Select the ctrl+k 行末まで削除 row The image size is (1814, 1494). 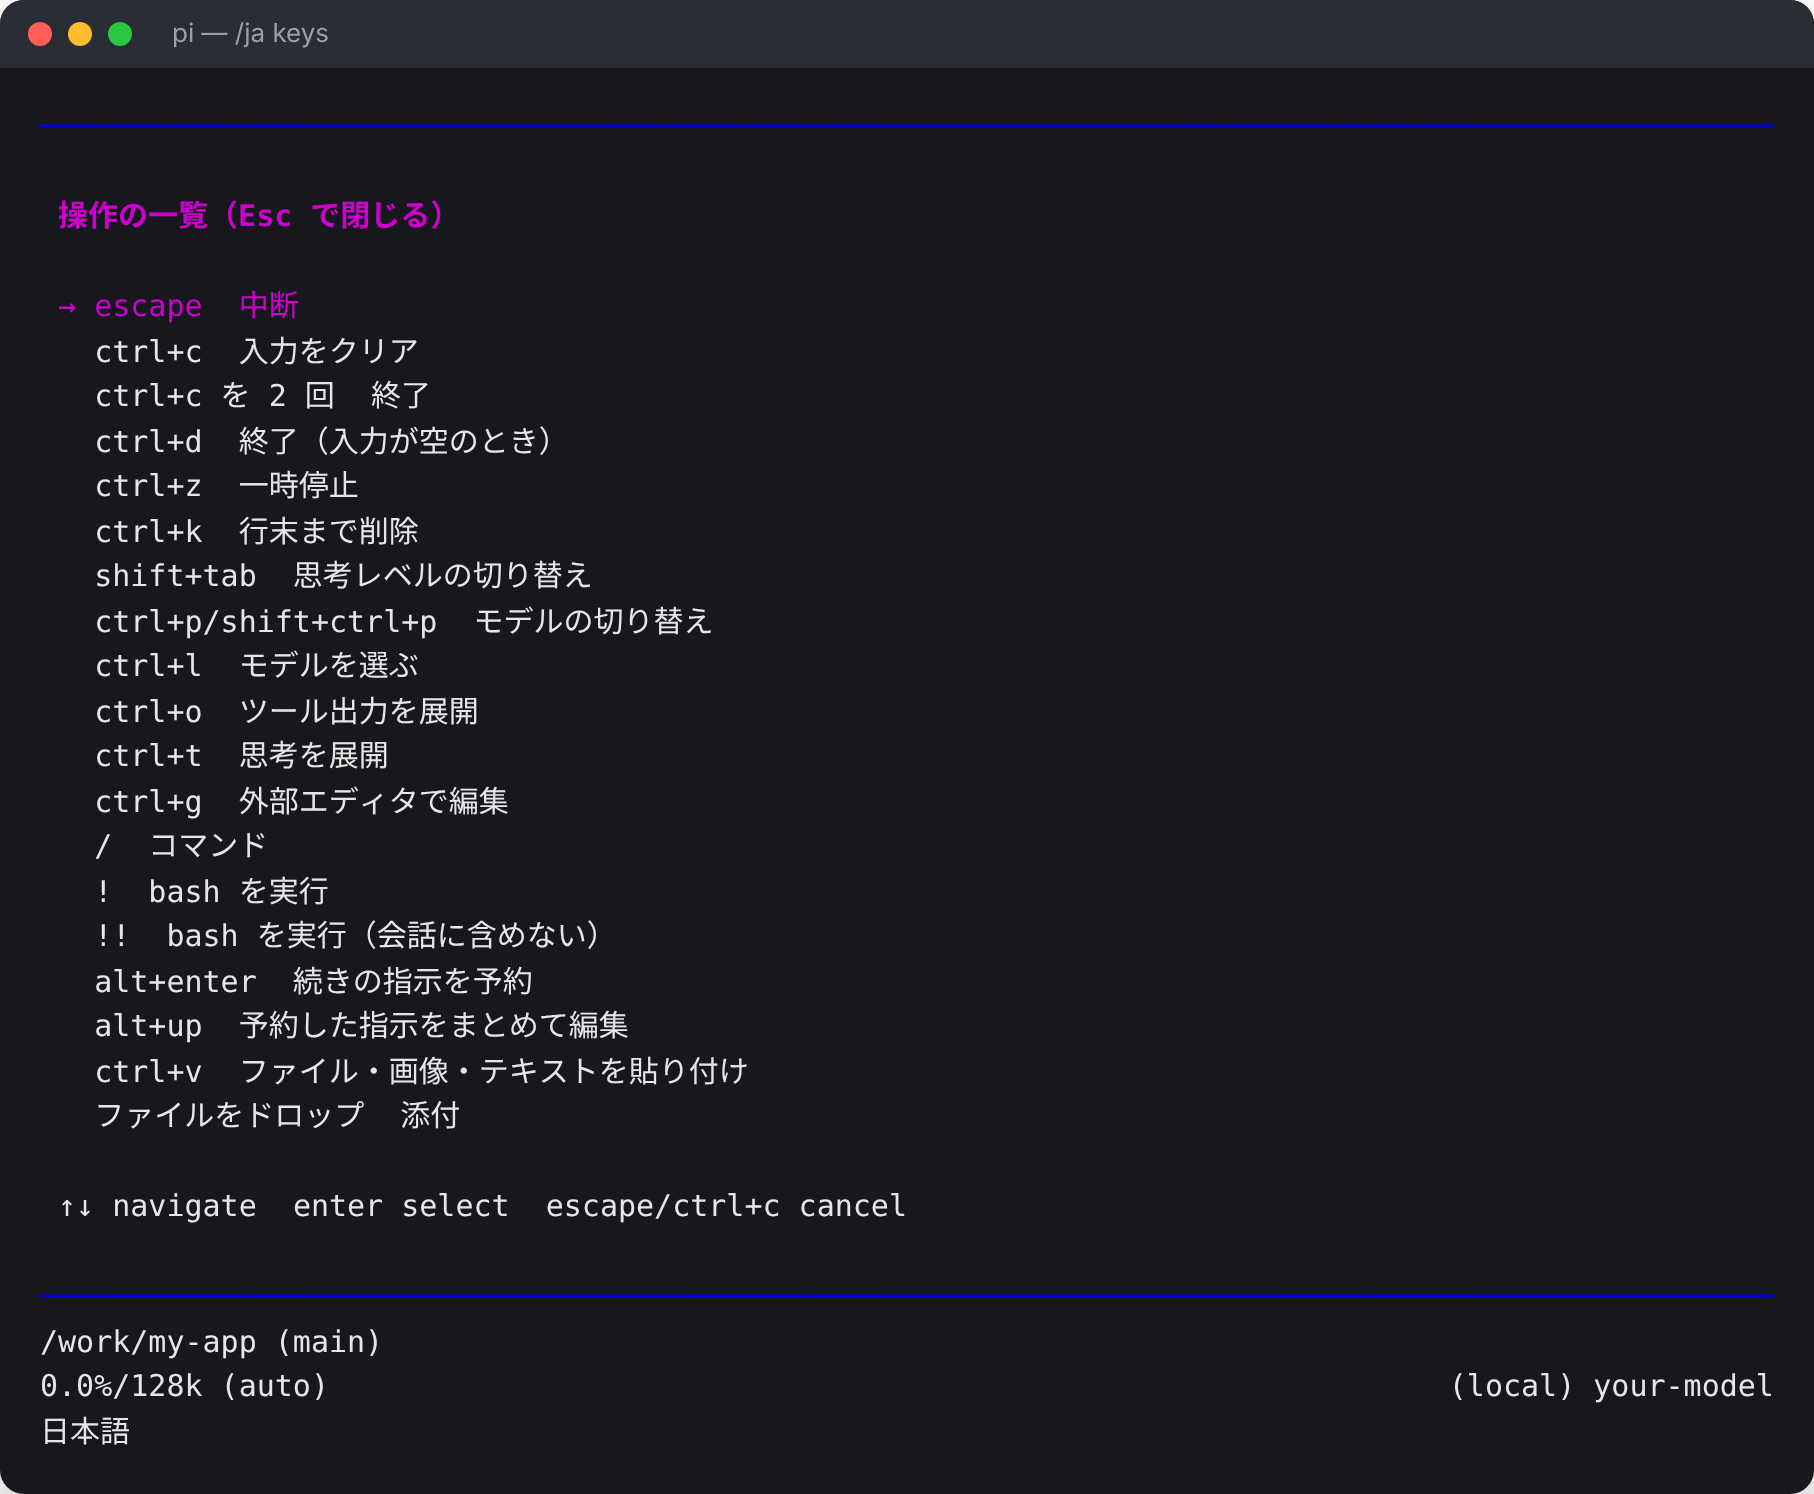257,531
